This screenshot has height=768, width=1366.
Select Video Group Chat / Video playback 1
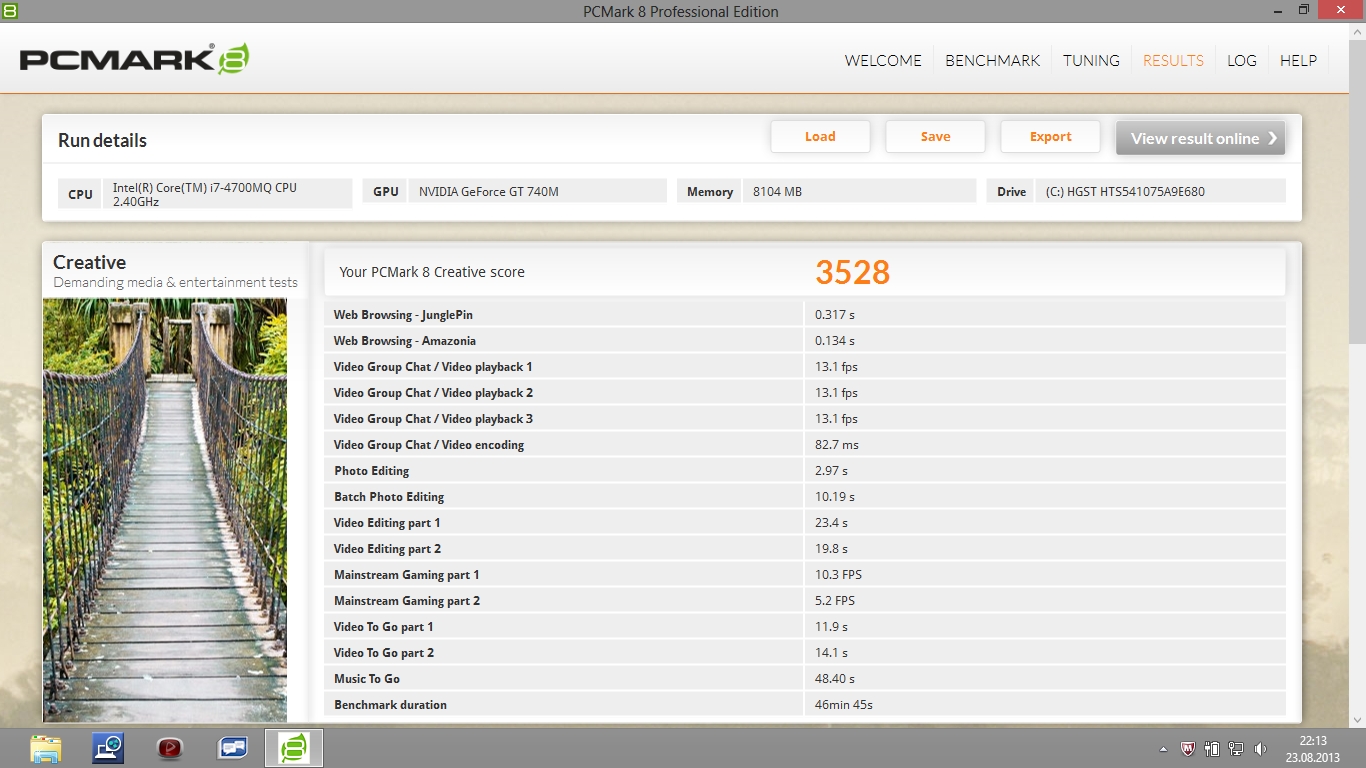pos(805,367)
